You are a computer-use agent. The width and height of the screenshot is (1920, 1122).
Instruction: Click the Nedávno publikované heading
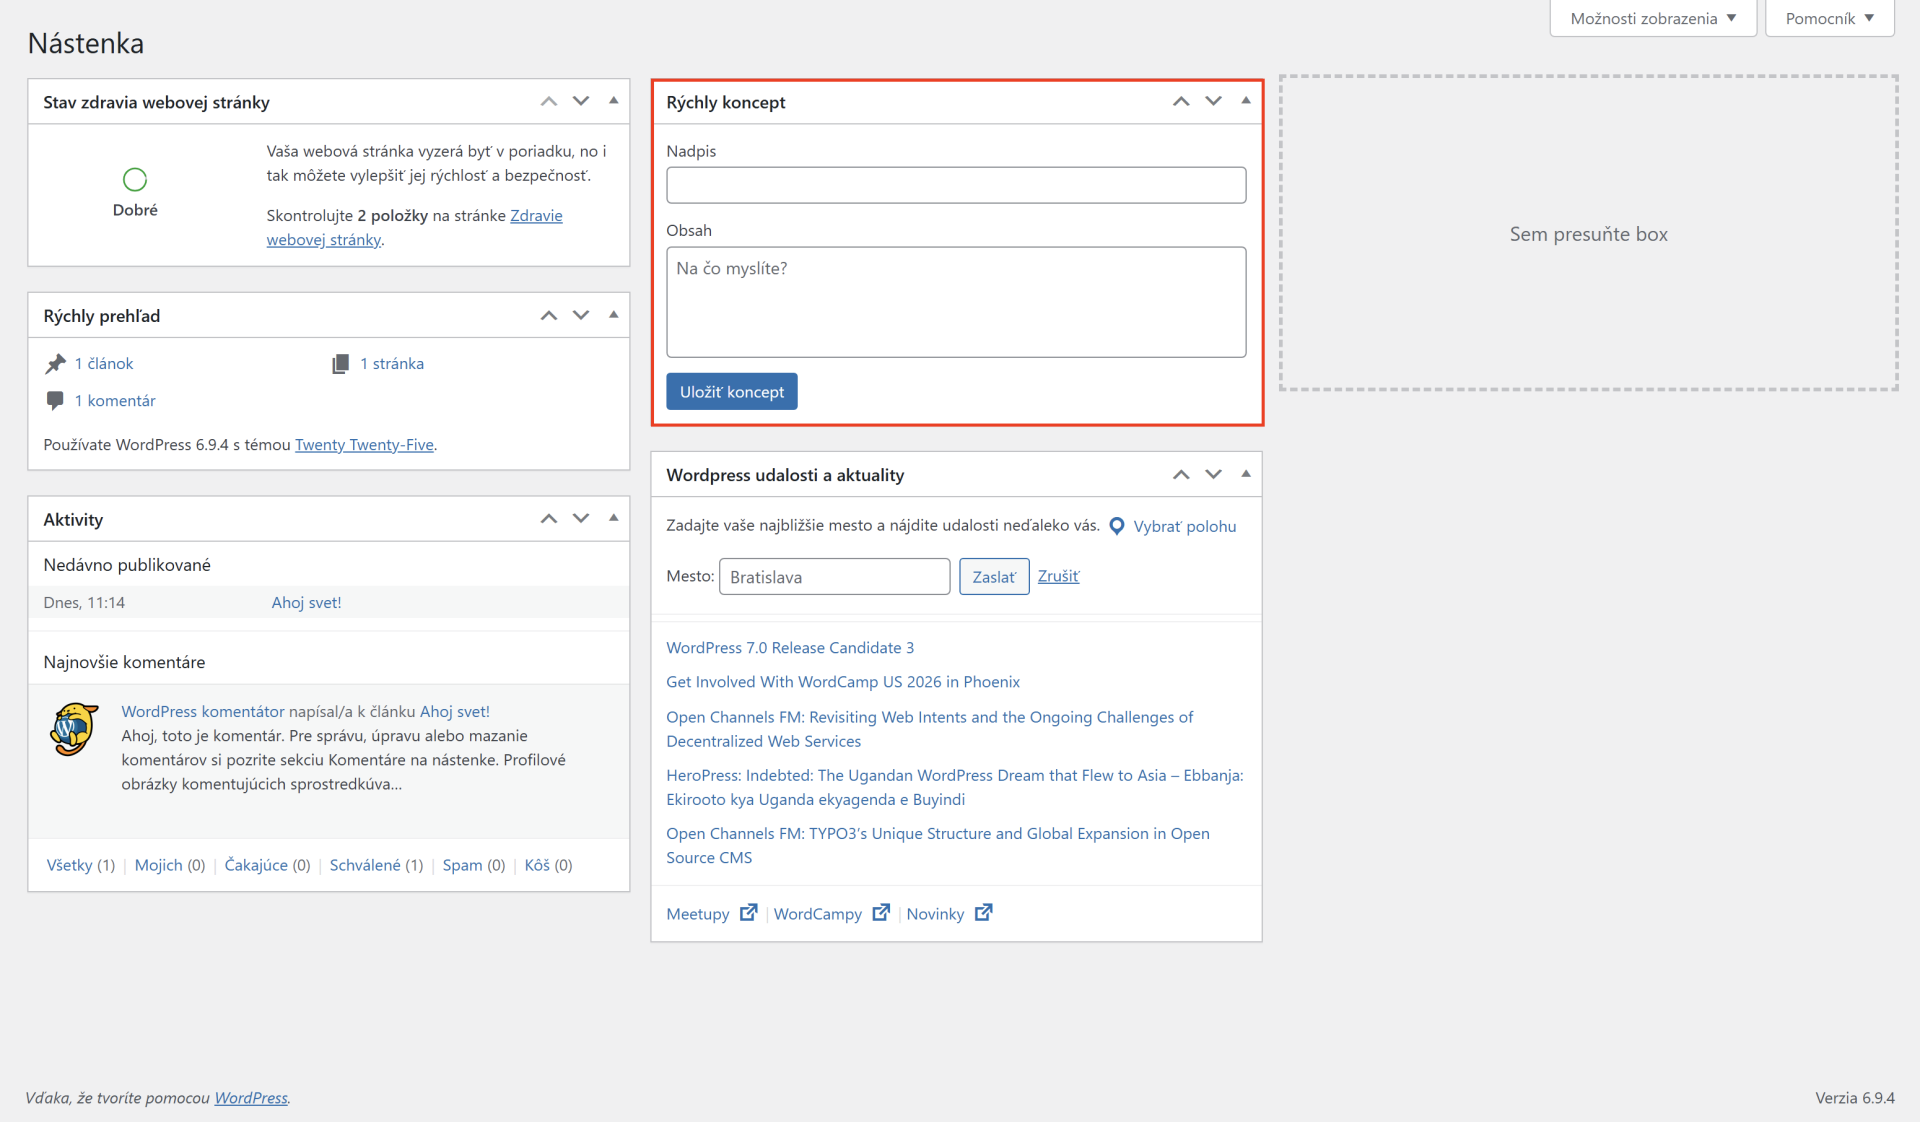(127, 564)
